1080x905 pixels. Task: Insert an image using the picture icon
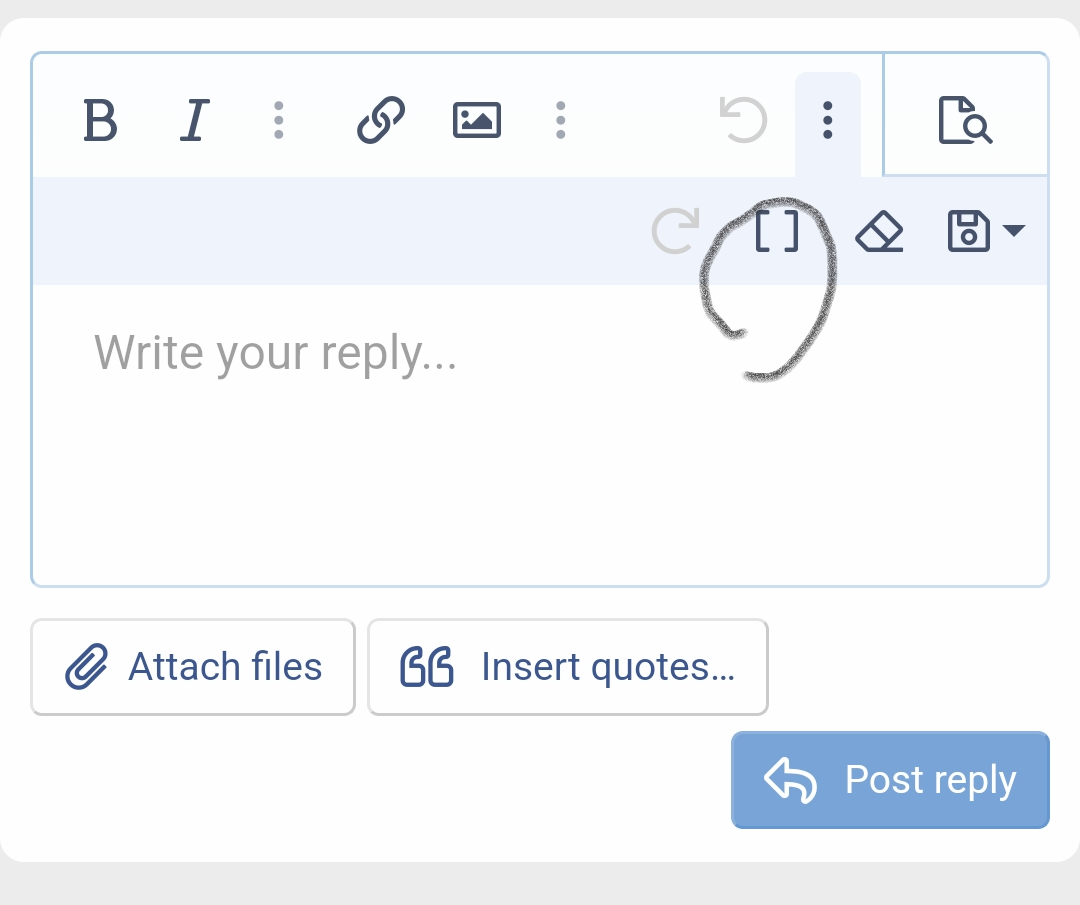click(x=477, y=121)
